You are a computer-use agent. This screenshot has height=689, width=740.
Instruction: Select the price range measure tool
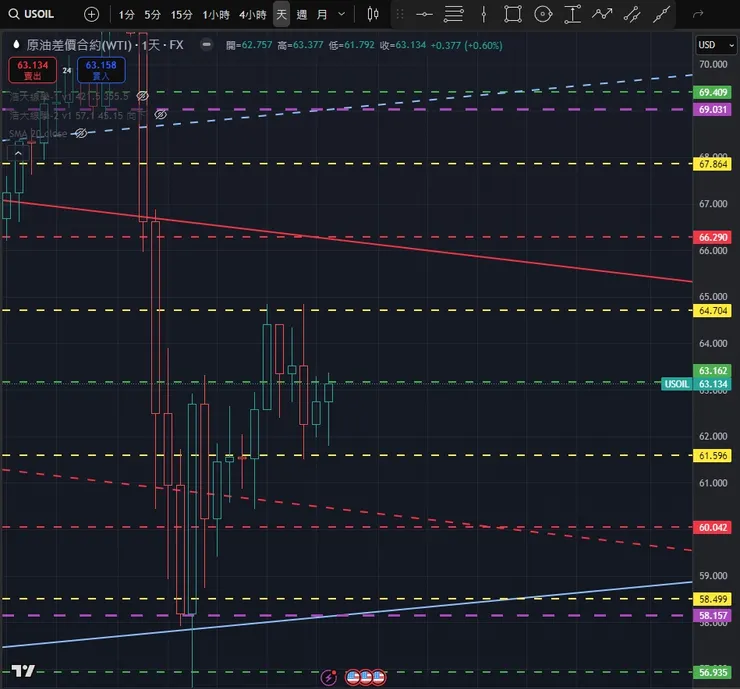click(572, 15)
